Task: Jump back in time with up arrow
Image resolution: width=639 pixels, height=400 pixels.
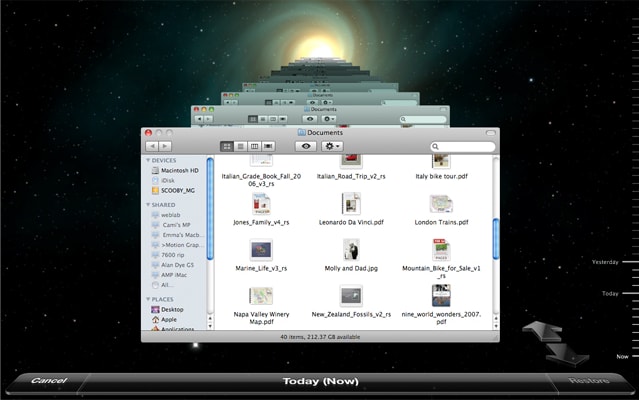Action: (x=543, y=330)
